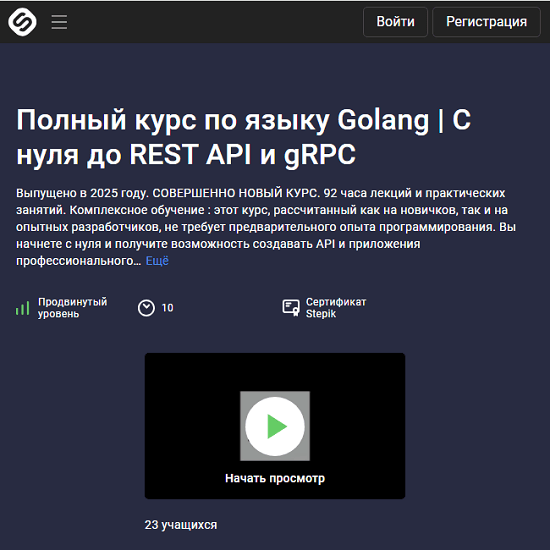Expand the description with the Ещё link
Screen dimensions: 550x550
157,261
